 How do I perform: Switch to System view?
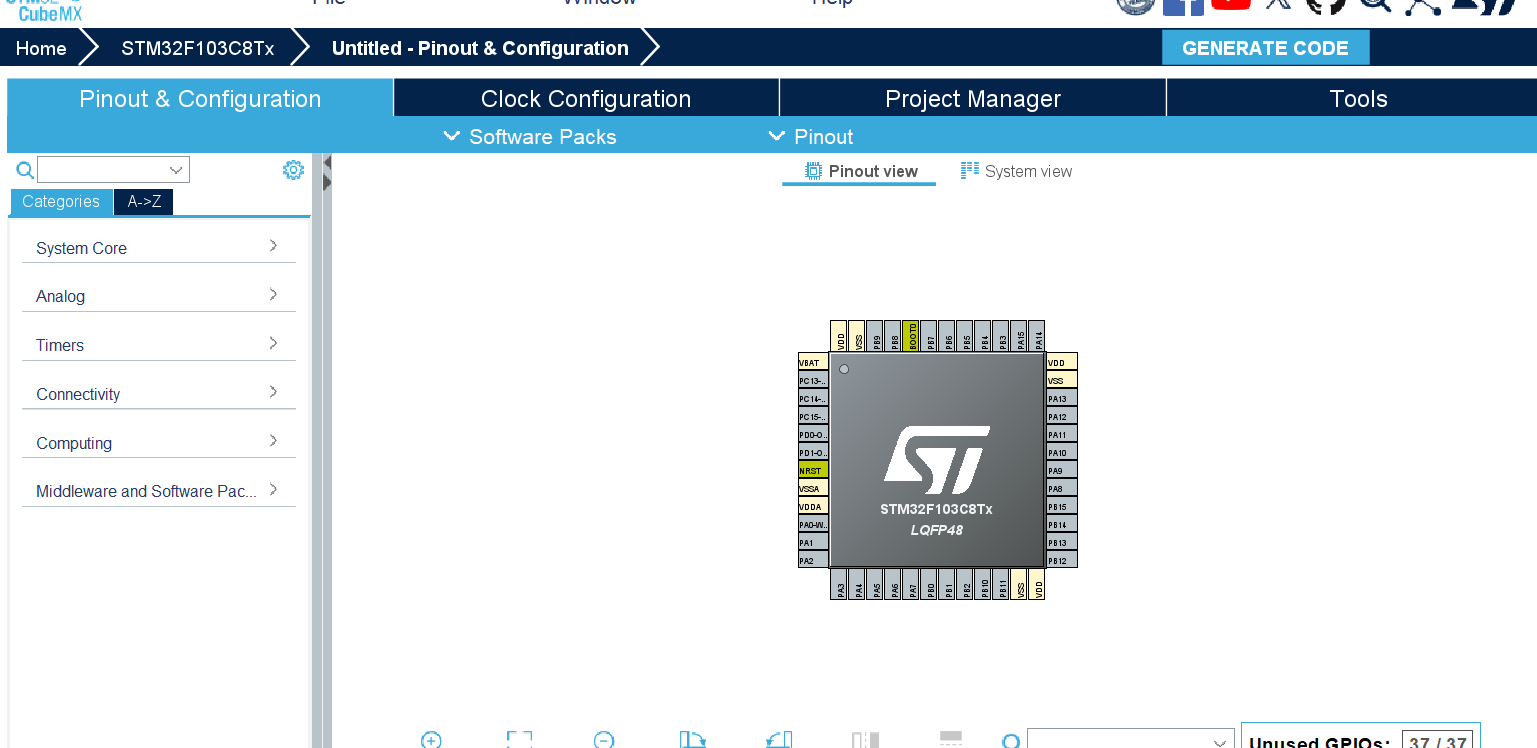[1016, 171]
